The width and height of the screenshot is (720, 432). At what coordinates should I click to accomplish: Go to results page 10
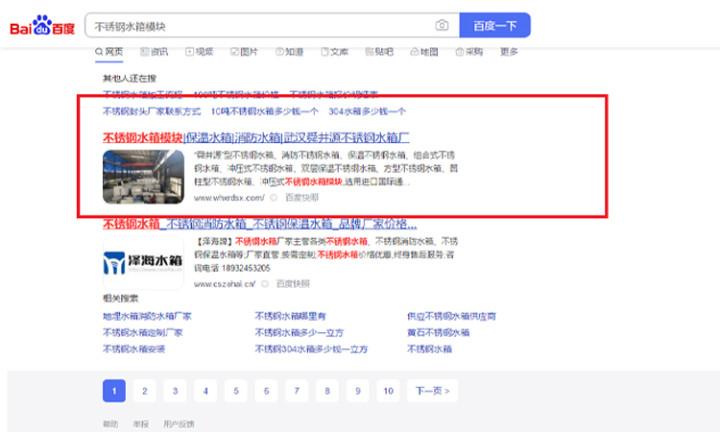pyautogui.click(x=388, y=391)
